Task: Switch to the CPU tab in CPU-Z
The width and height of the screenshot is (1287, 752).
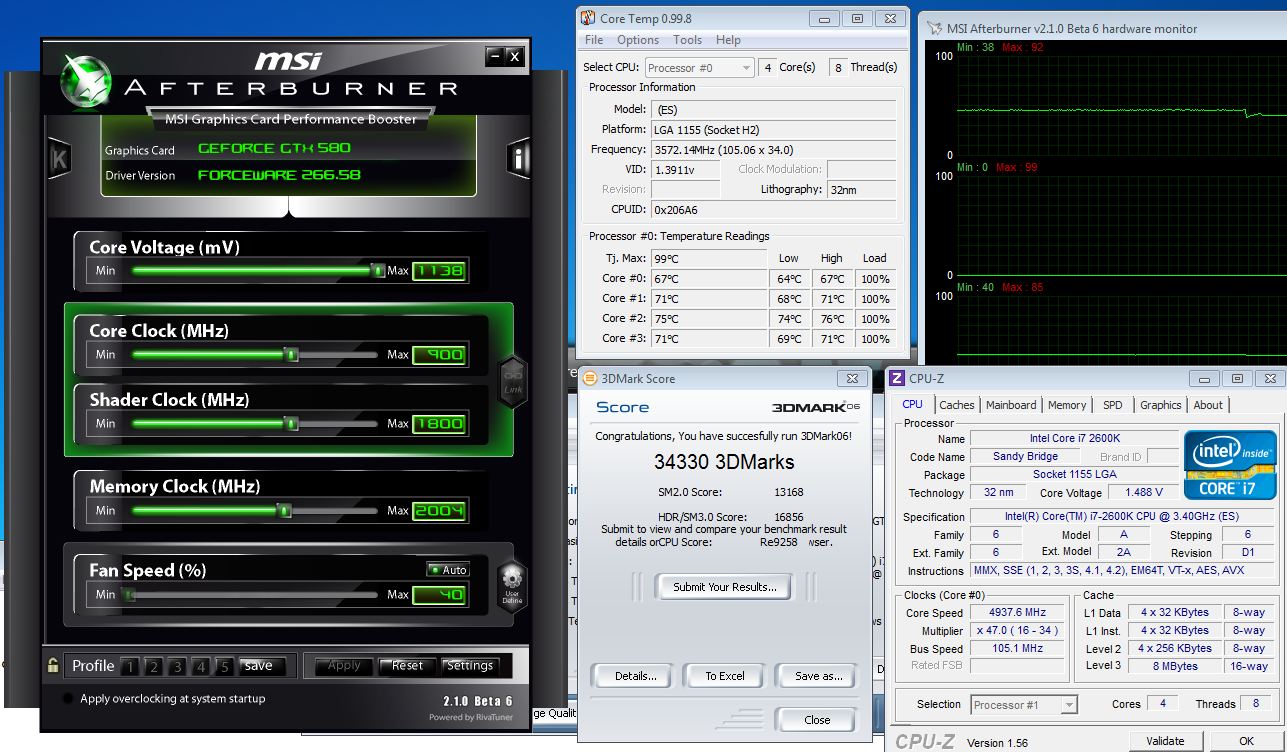Action: tap(912, 404)
